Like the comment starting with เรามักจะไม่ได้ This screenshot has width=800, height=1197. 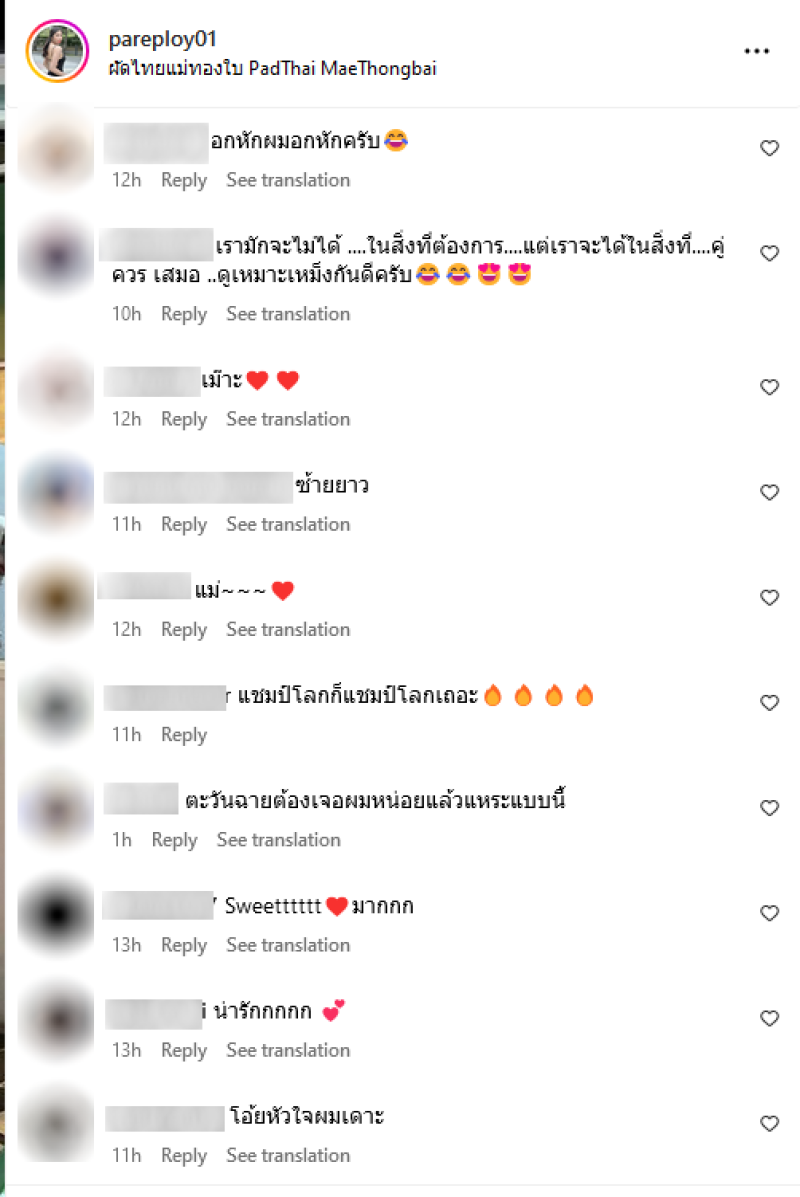coord(769,253)
